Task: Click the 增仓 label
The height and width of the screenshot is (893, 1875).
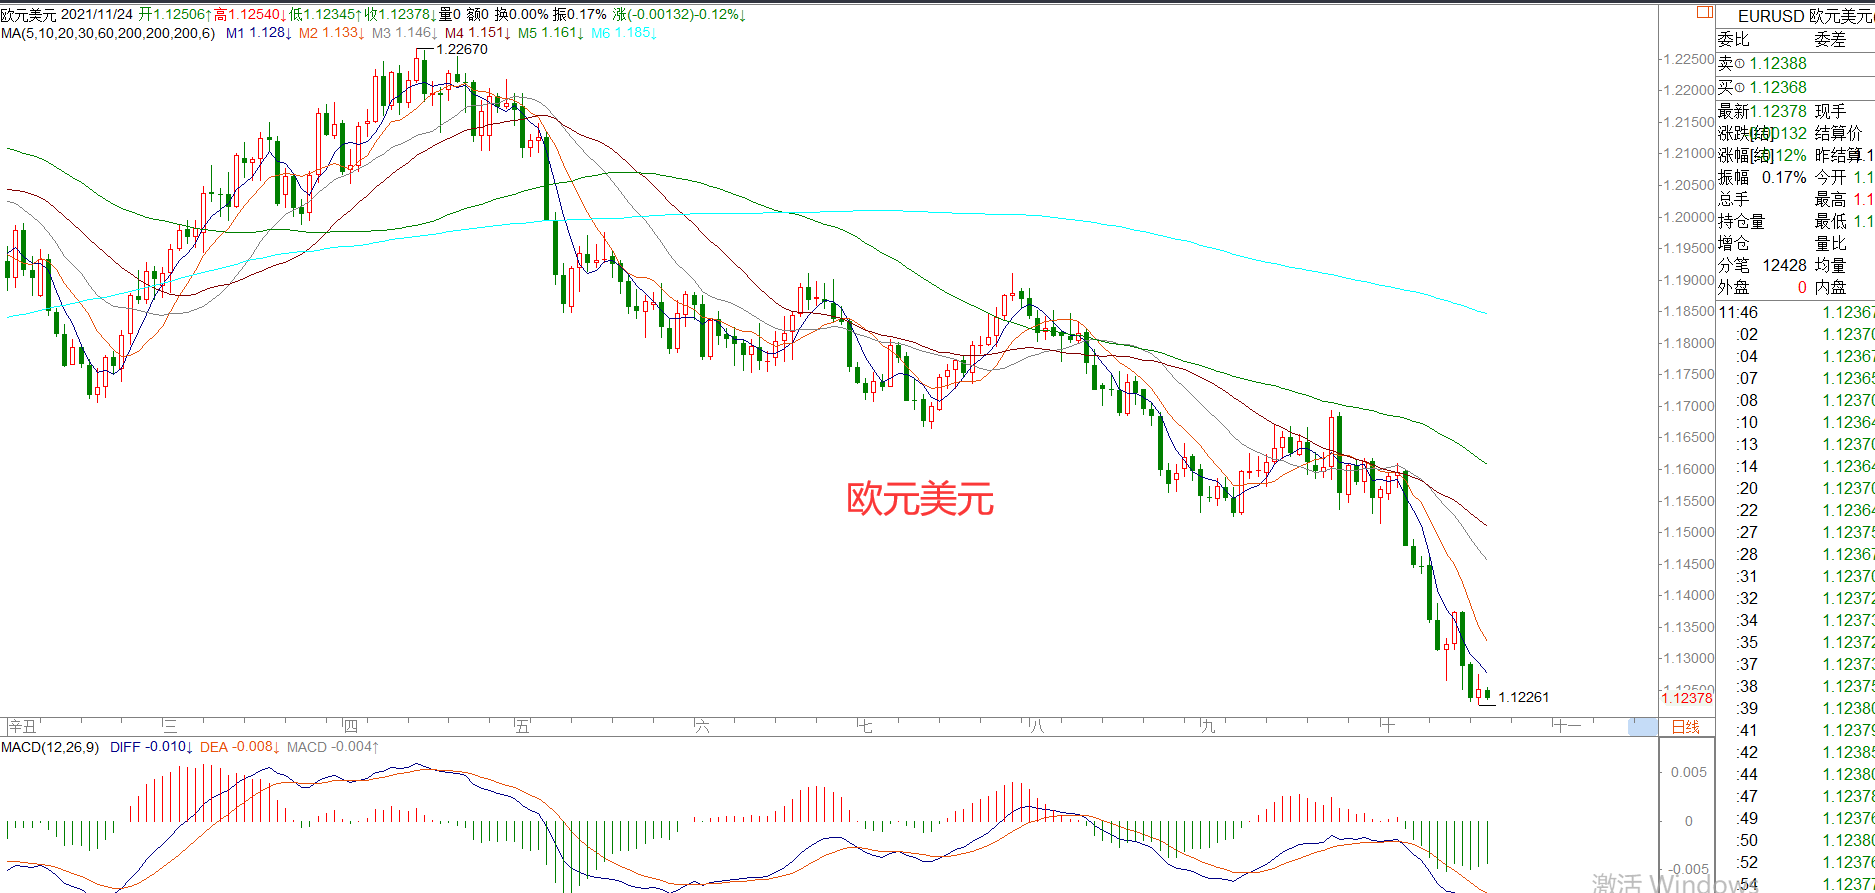Action: [x=1734, y=244]
